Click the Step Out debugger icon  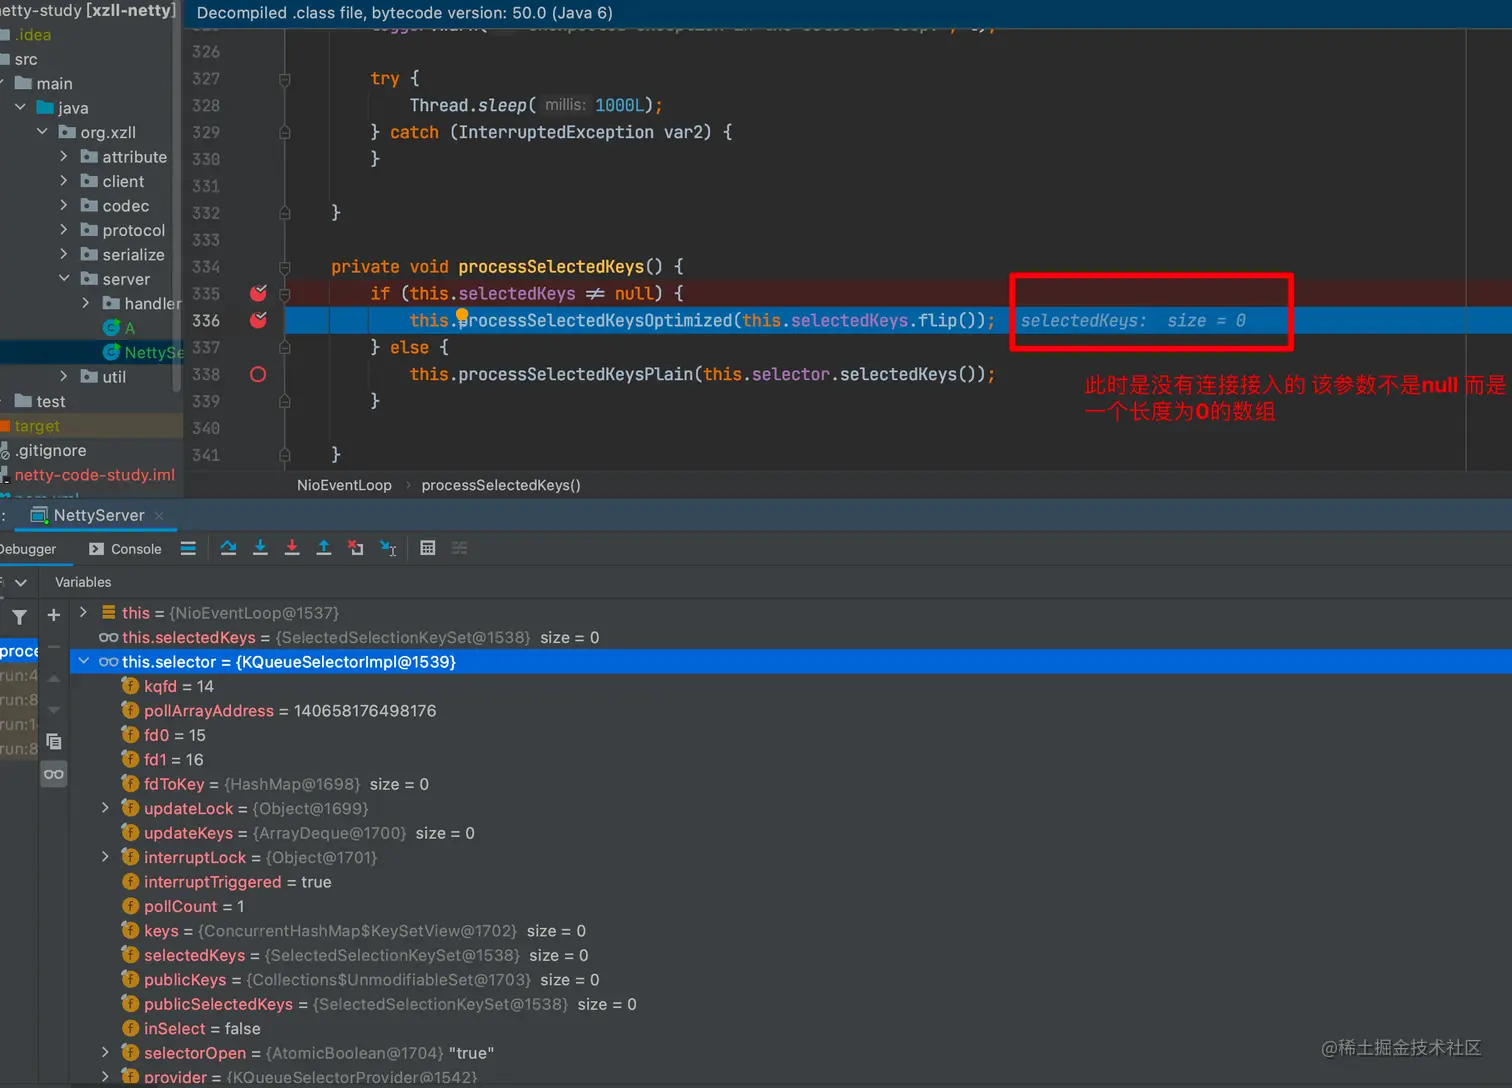(324, 548)
